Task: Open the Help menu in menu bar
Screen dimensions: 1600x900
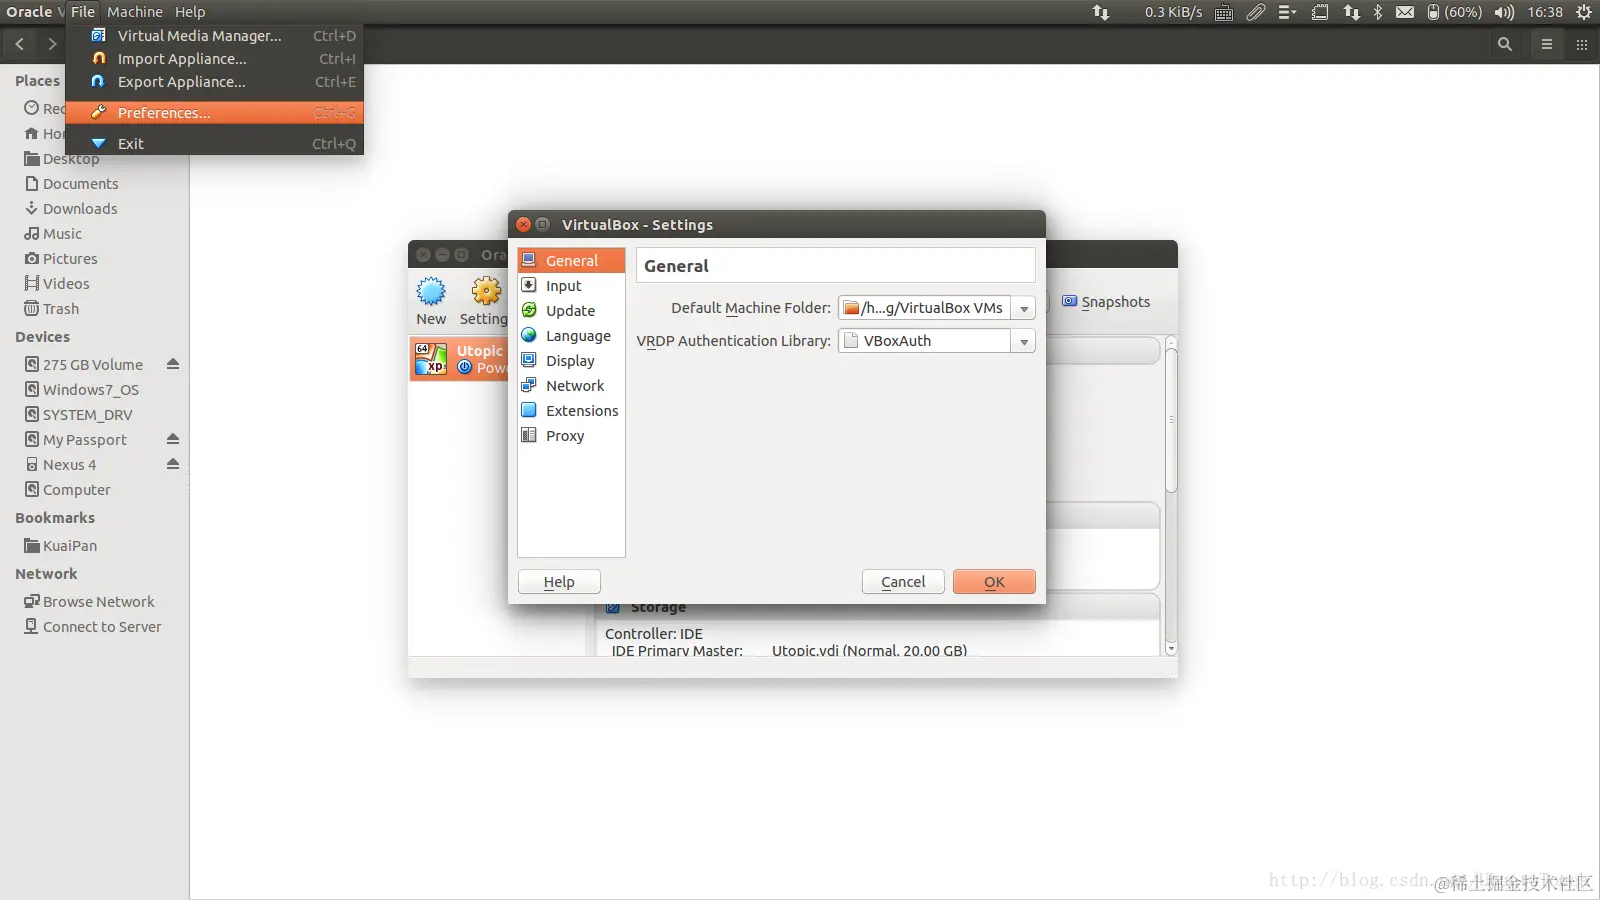Action: [x=190, y=12]
